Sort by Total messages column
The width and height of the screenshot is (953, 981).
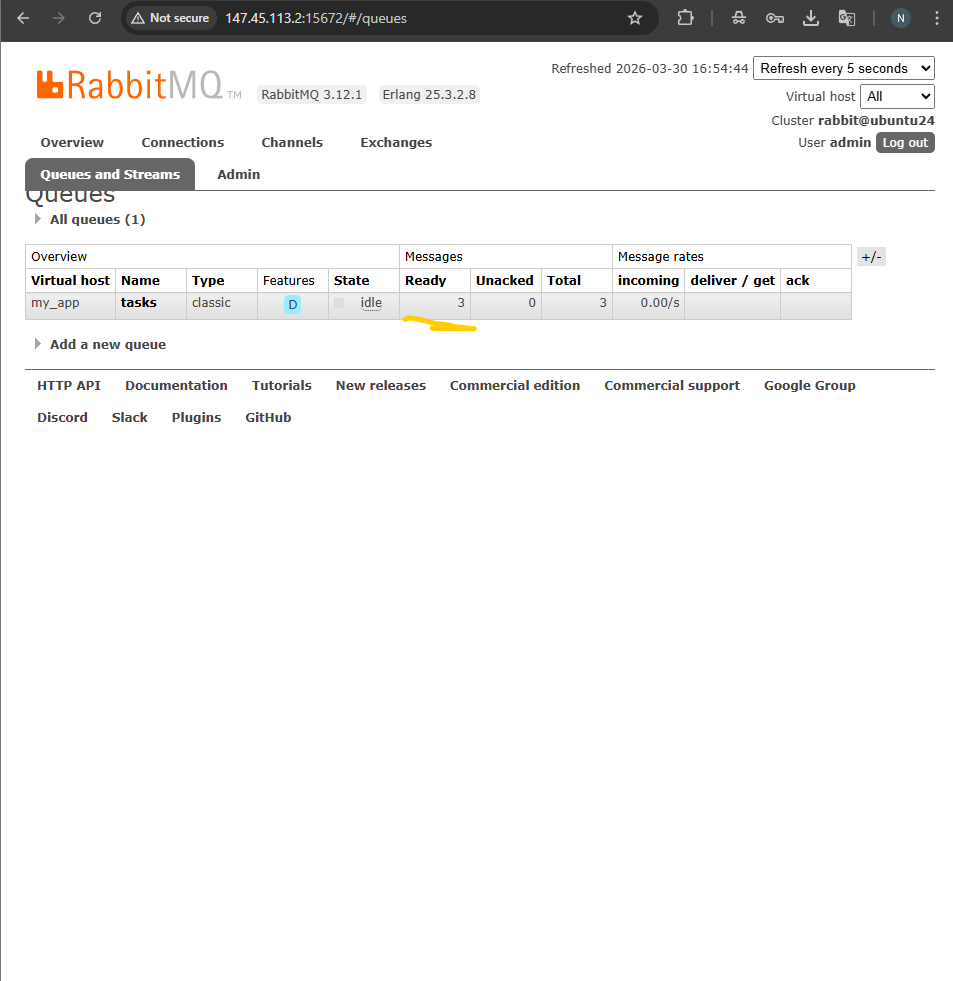[x=564, y=281]
